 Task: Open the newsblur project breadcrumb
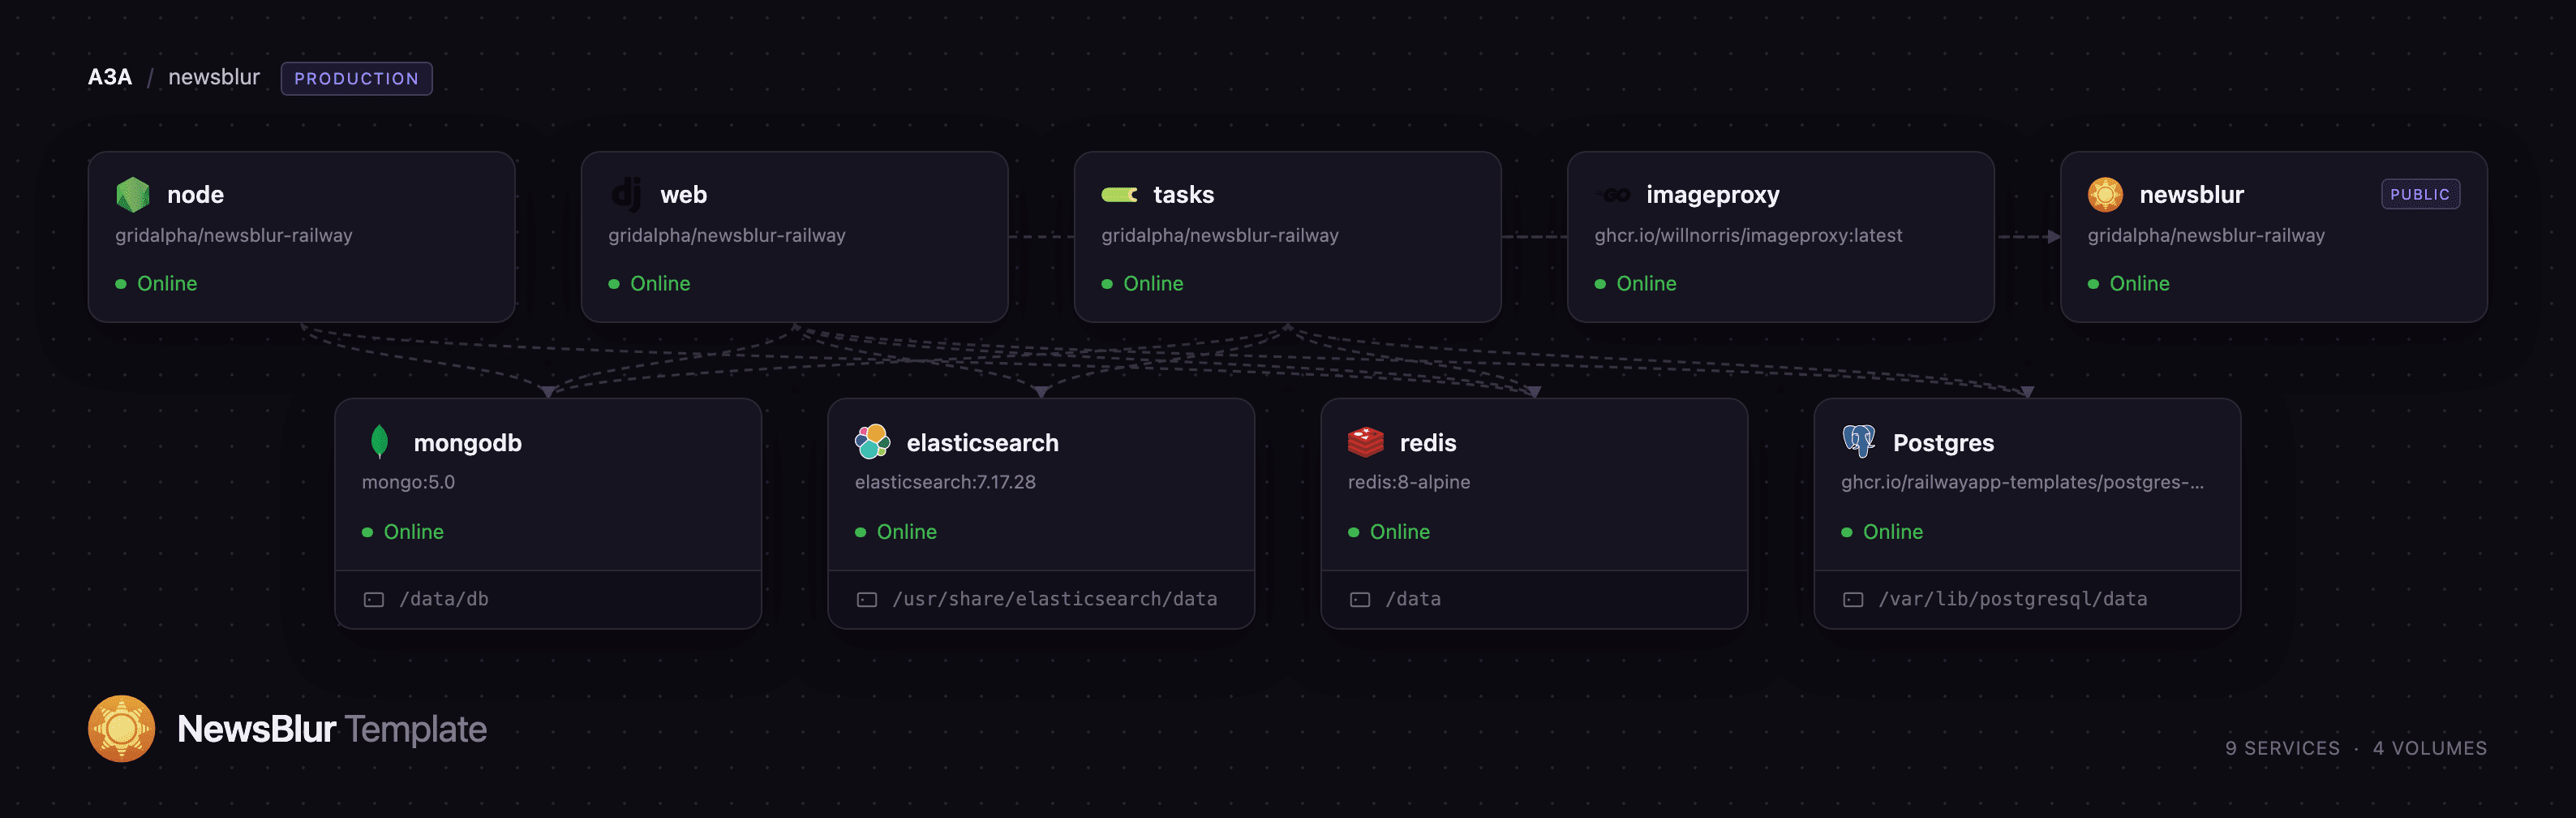tap(214, 78)
